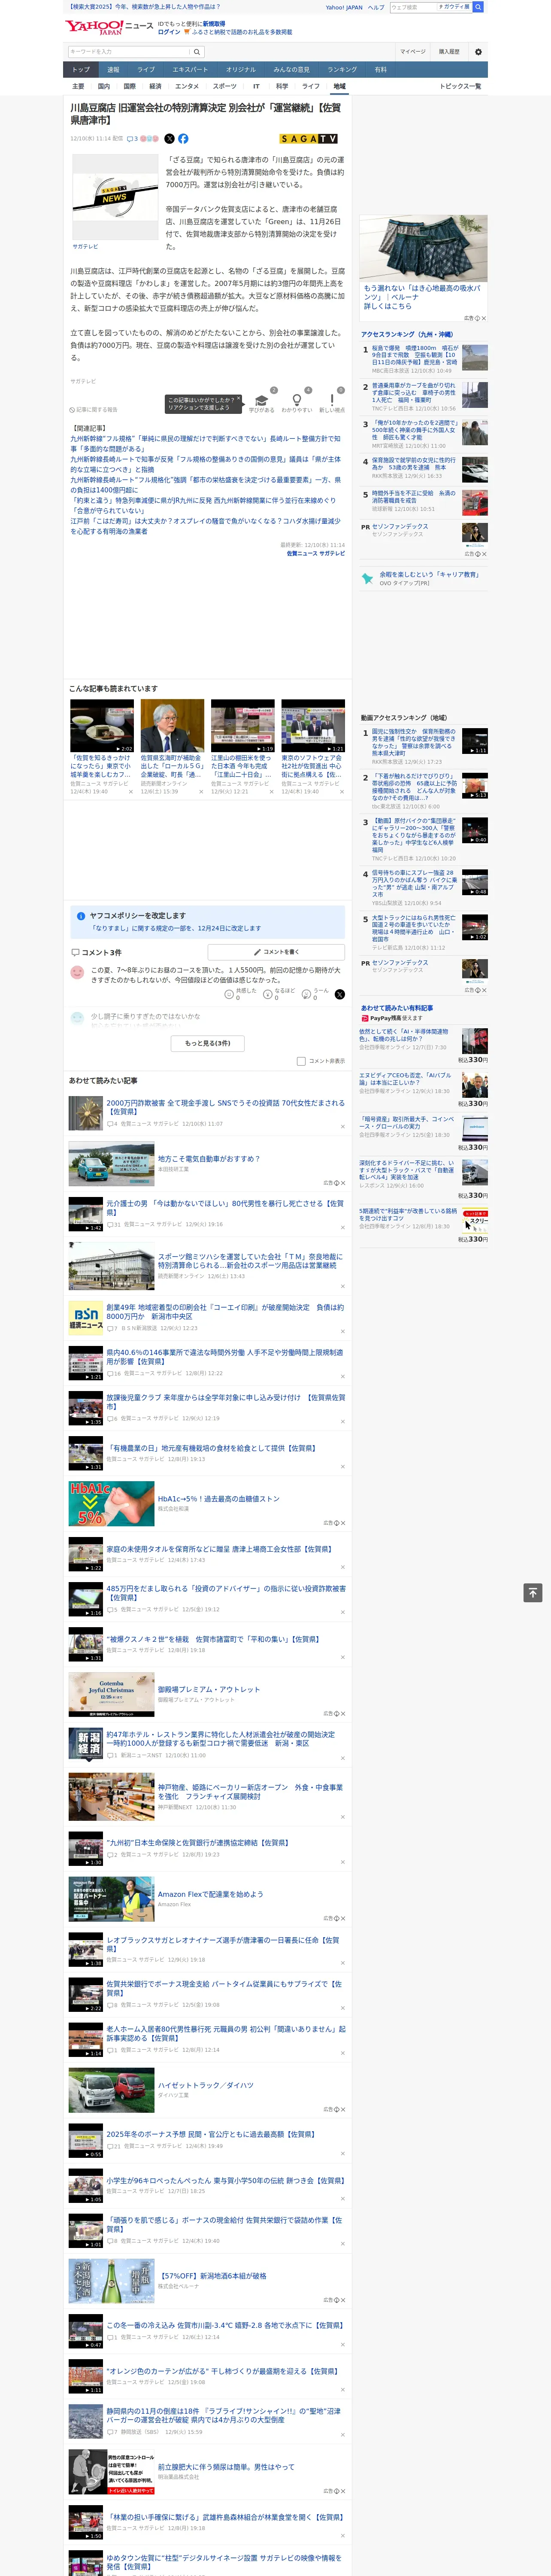Screen dimensions: 551x2576
Task: Open settings via the gear icon
Action: pyautogui.click(x=478, y=52)
